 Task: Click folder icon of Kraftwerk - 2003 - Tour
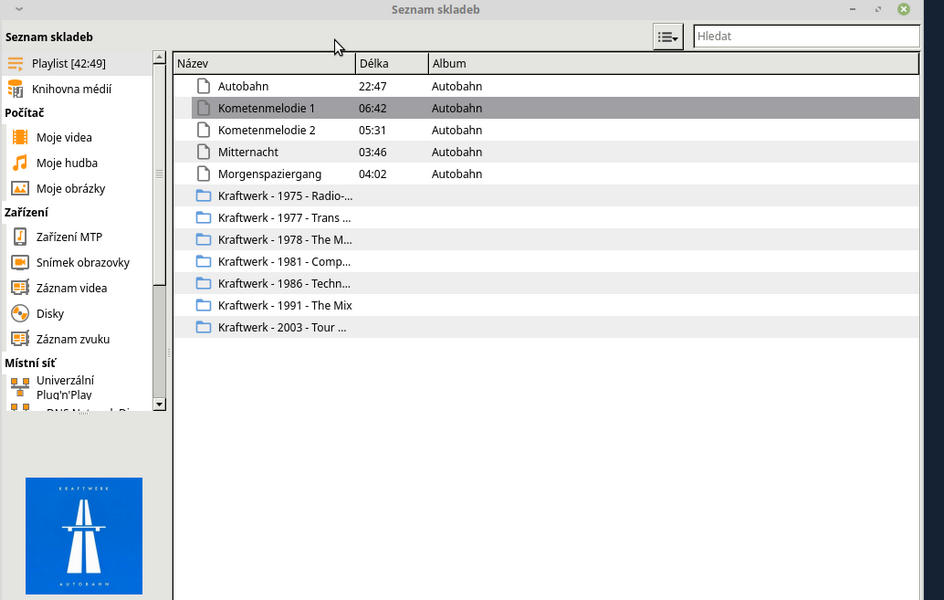point(203,327)
